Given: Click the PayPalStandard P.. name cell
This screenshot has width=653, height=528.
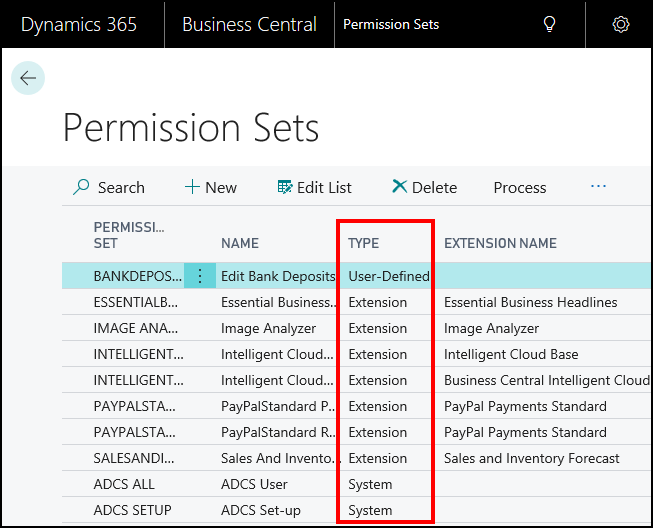Looking at the screenshot, I should (278, 406).
